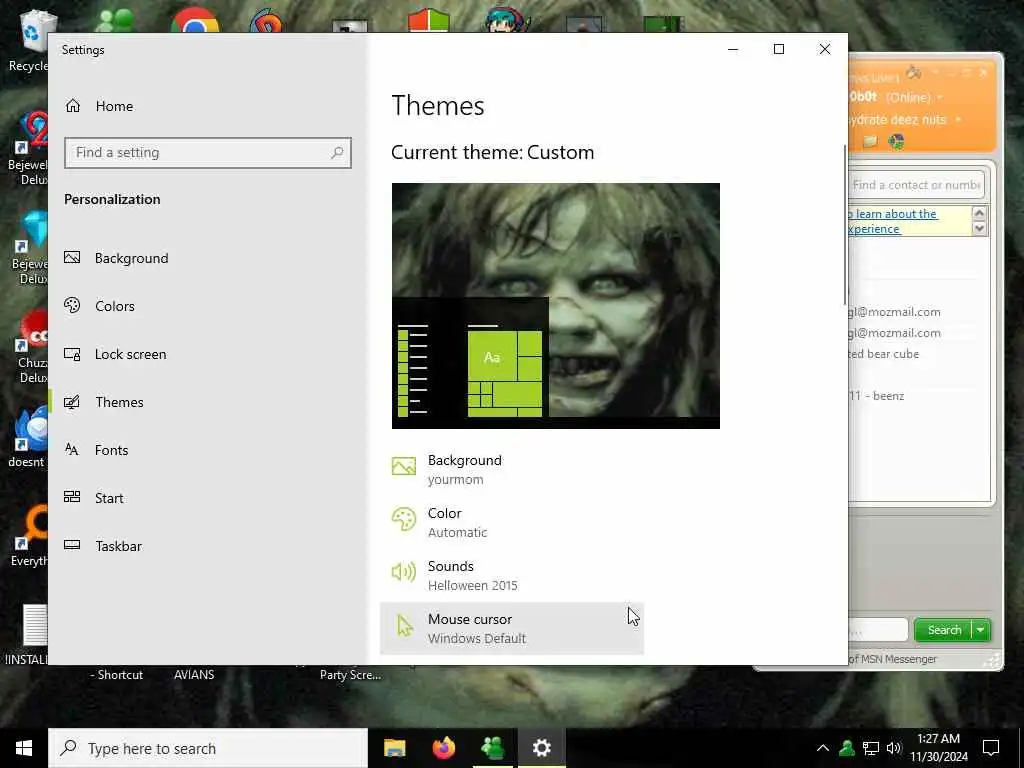Click the Type here to search box
Screen dimensions: 1024x768
[x=208, y=748]
